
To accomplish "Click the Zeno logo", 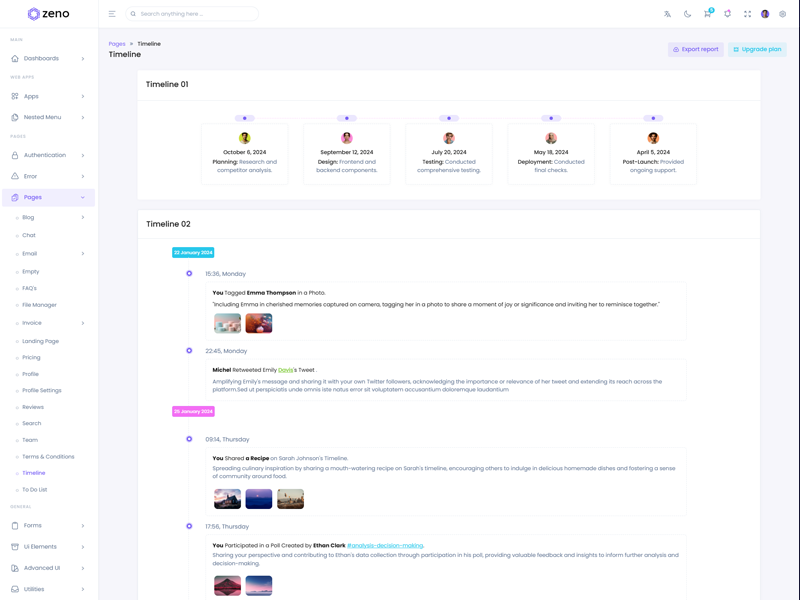I will (x=48, y=14).
